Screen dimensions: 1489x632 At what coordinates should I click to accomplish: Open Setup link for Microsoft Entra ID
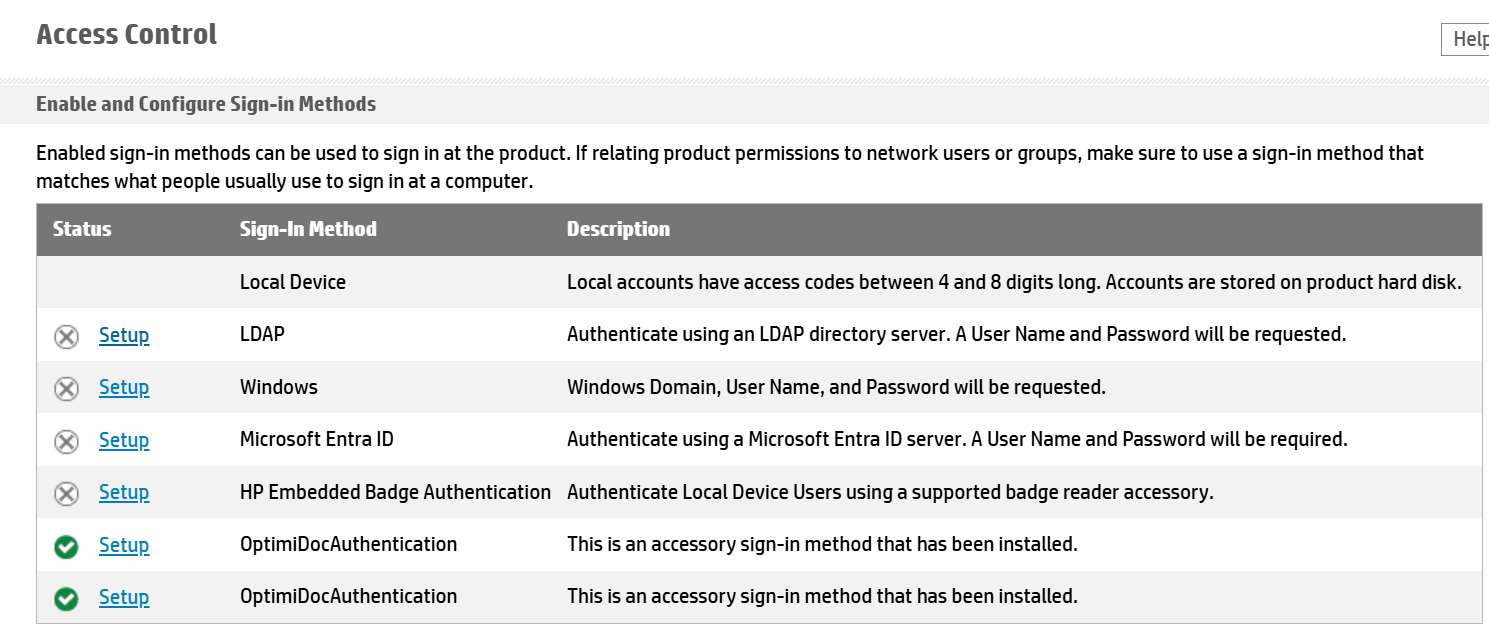124,440
